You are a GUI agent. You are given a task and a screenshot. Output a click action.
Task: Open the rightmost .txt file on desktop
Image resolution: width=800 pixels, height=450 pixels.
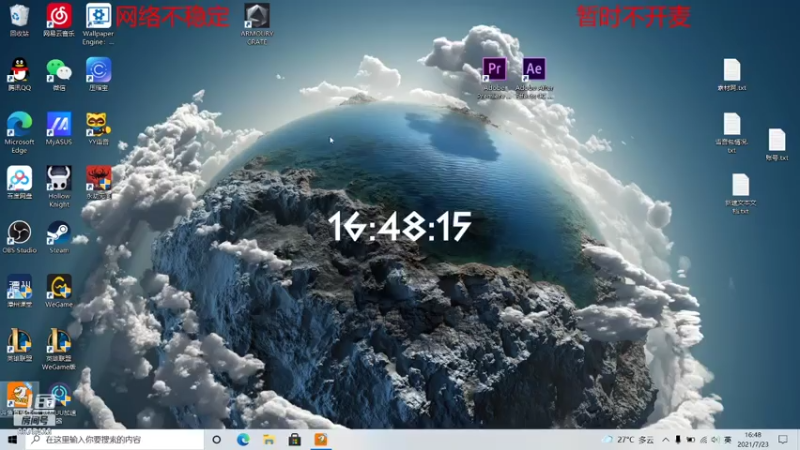pyautogui.click(x=777, y=144)
